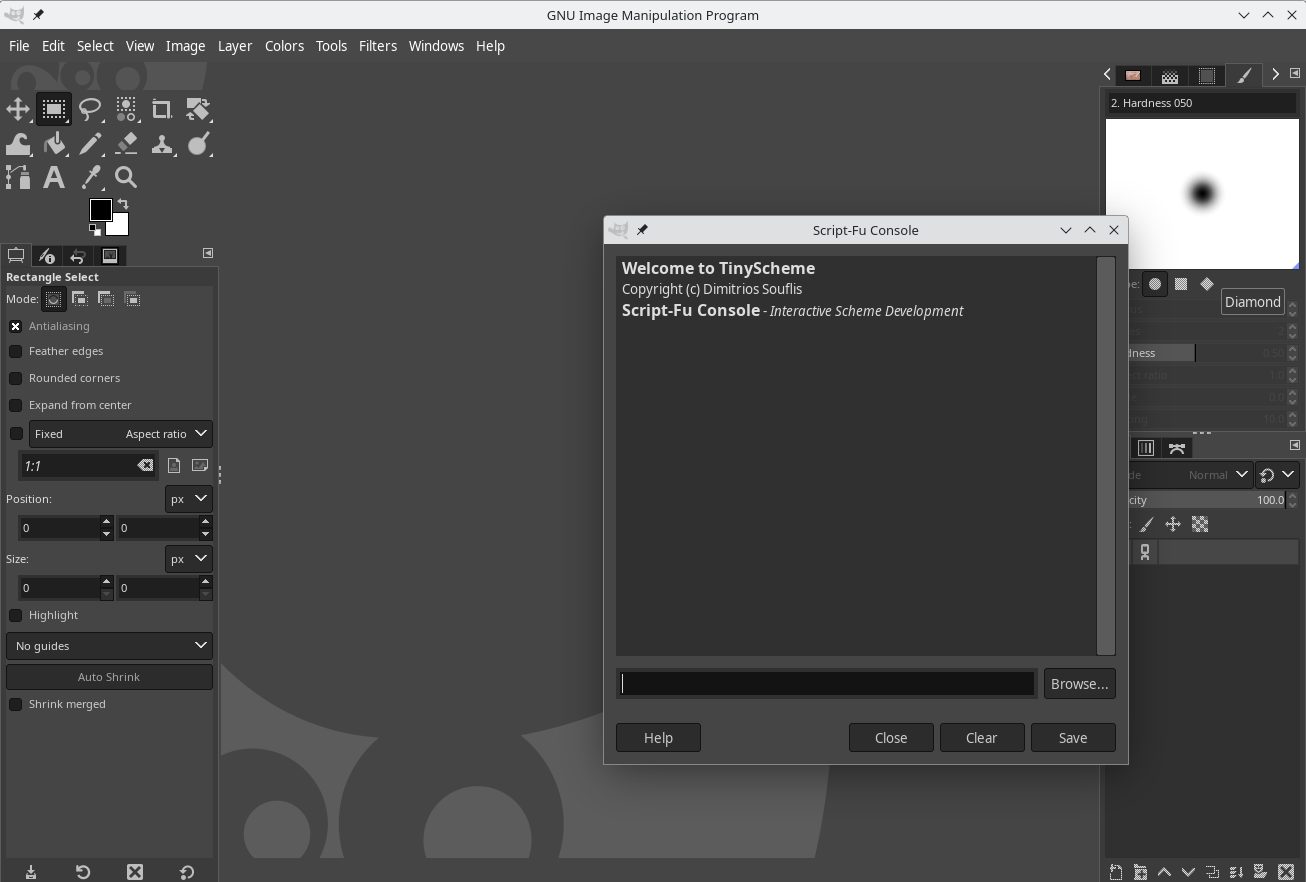The height and width of the screenshot is (882, 1306).
Task: Open the Filters menu
Action: [377, 46]
